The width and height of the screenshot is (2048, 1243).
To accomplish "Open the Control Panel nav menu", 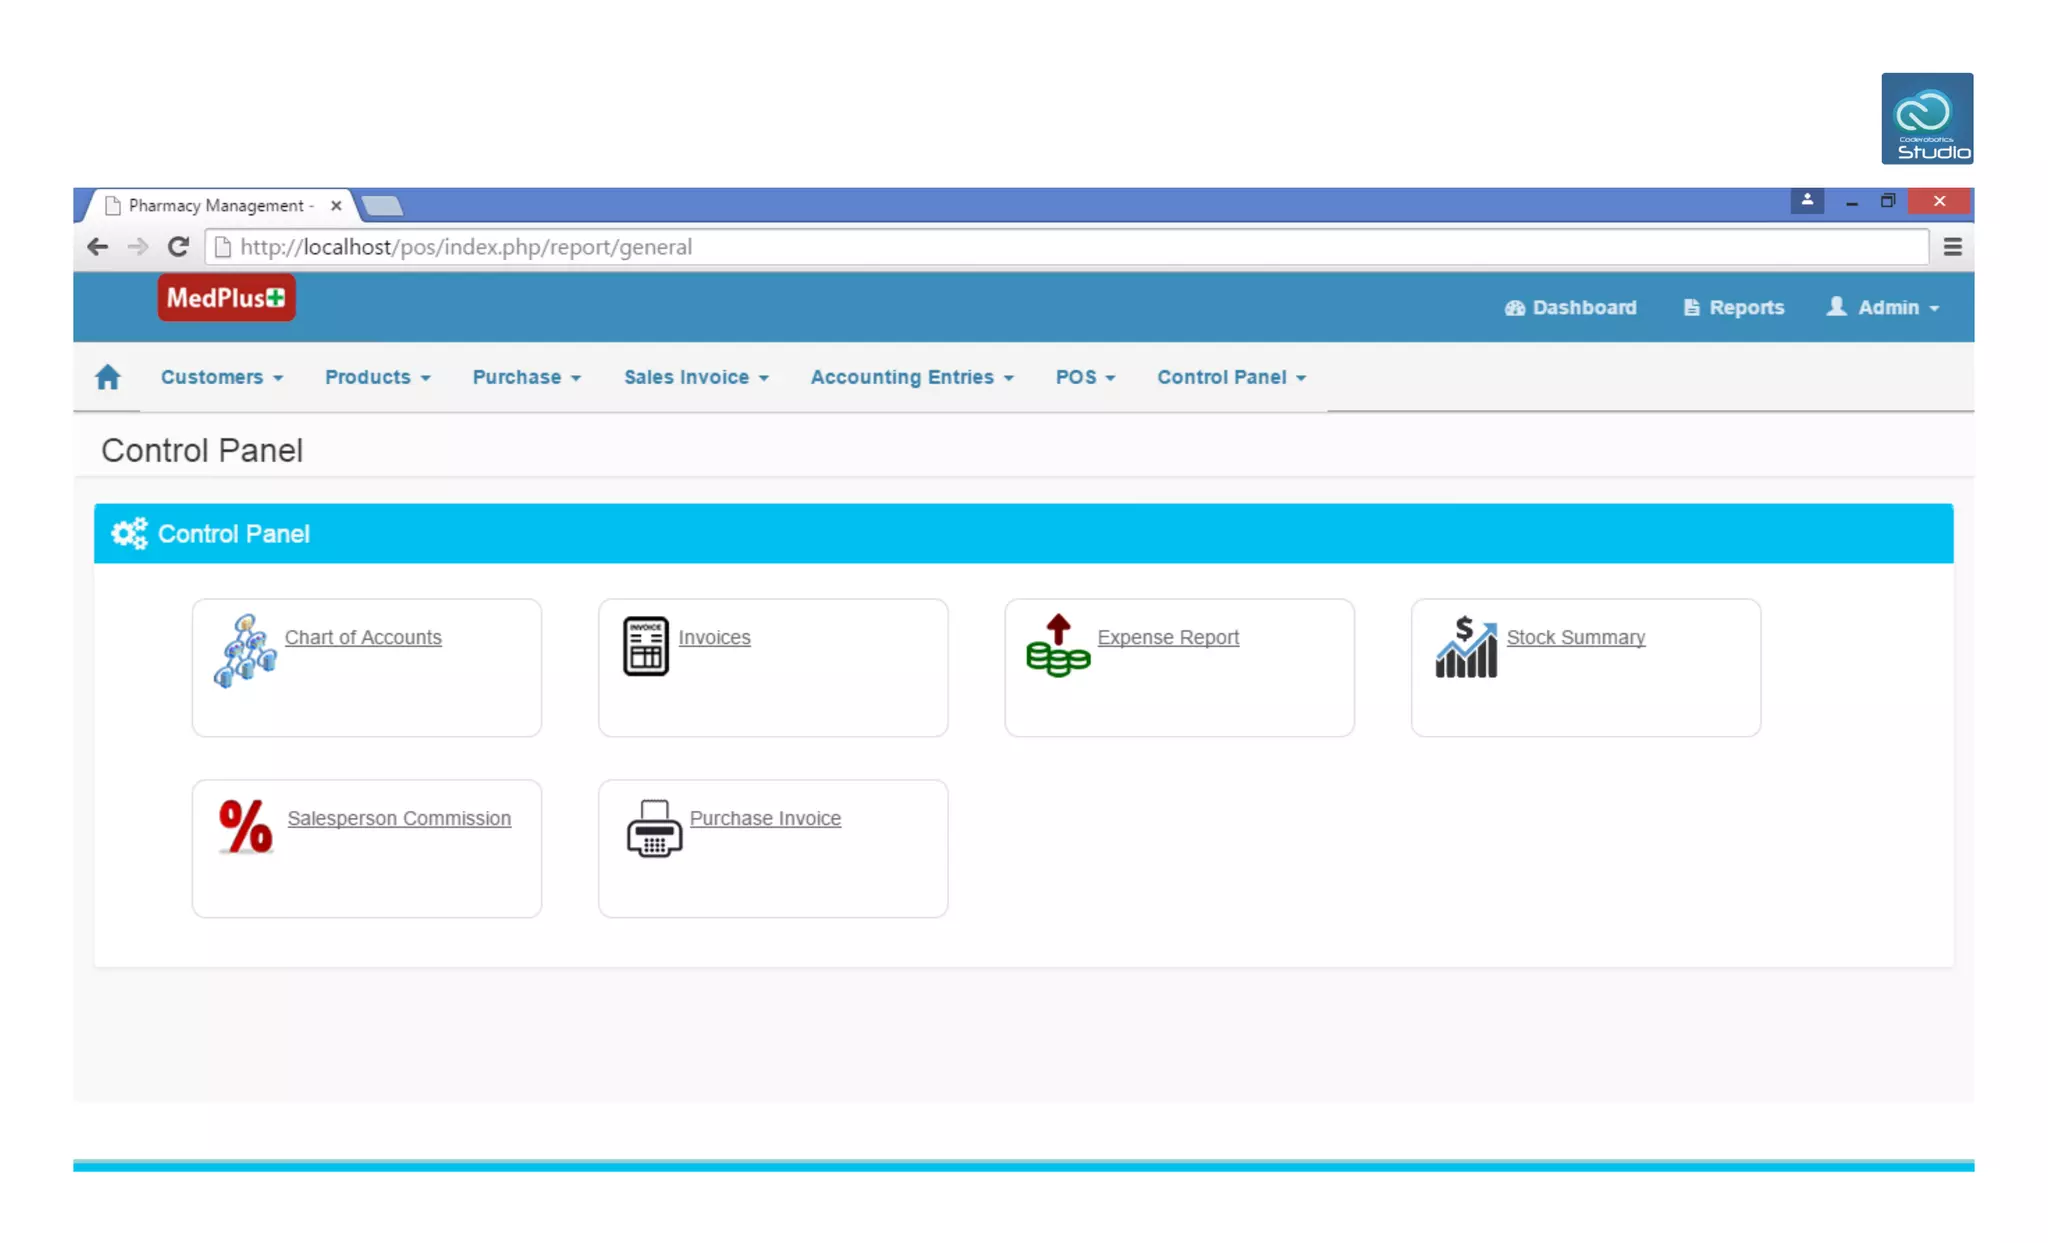I will pyautogui.click(x=1231, y=377).
